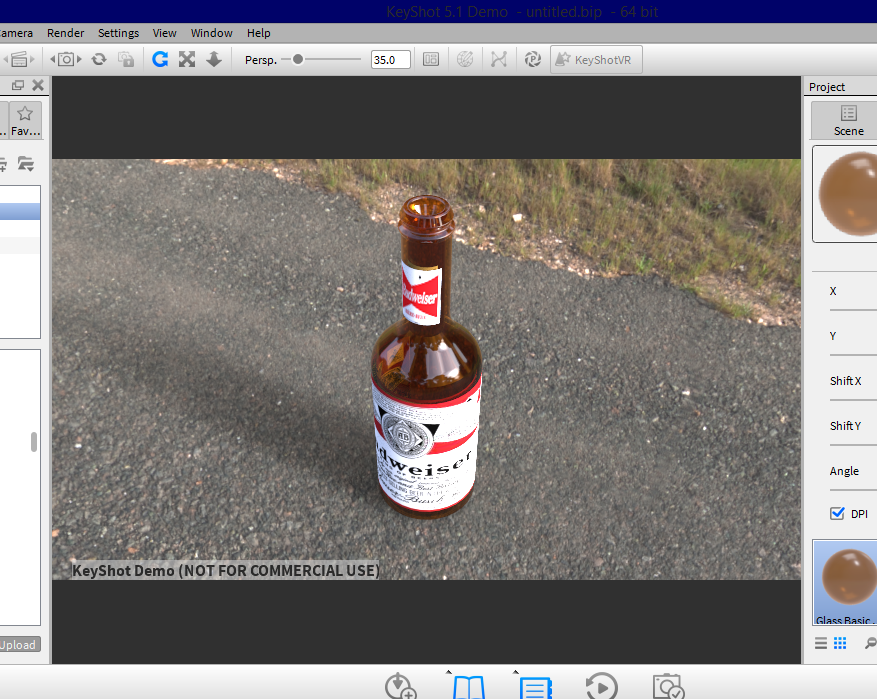Switch material list to list view
This screenshot has height=699, width=877.
[821, 644]
